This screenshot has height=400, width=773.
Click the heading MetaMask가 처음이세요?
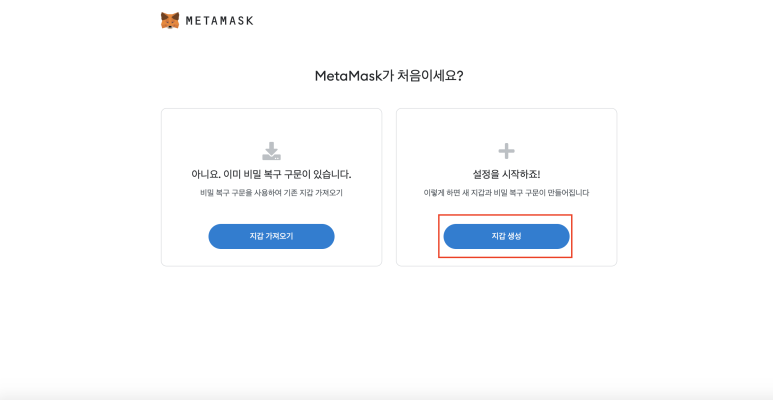pyautogui.click(x=388, y=76)
